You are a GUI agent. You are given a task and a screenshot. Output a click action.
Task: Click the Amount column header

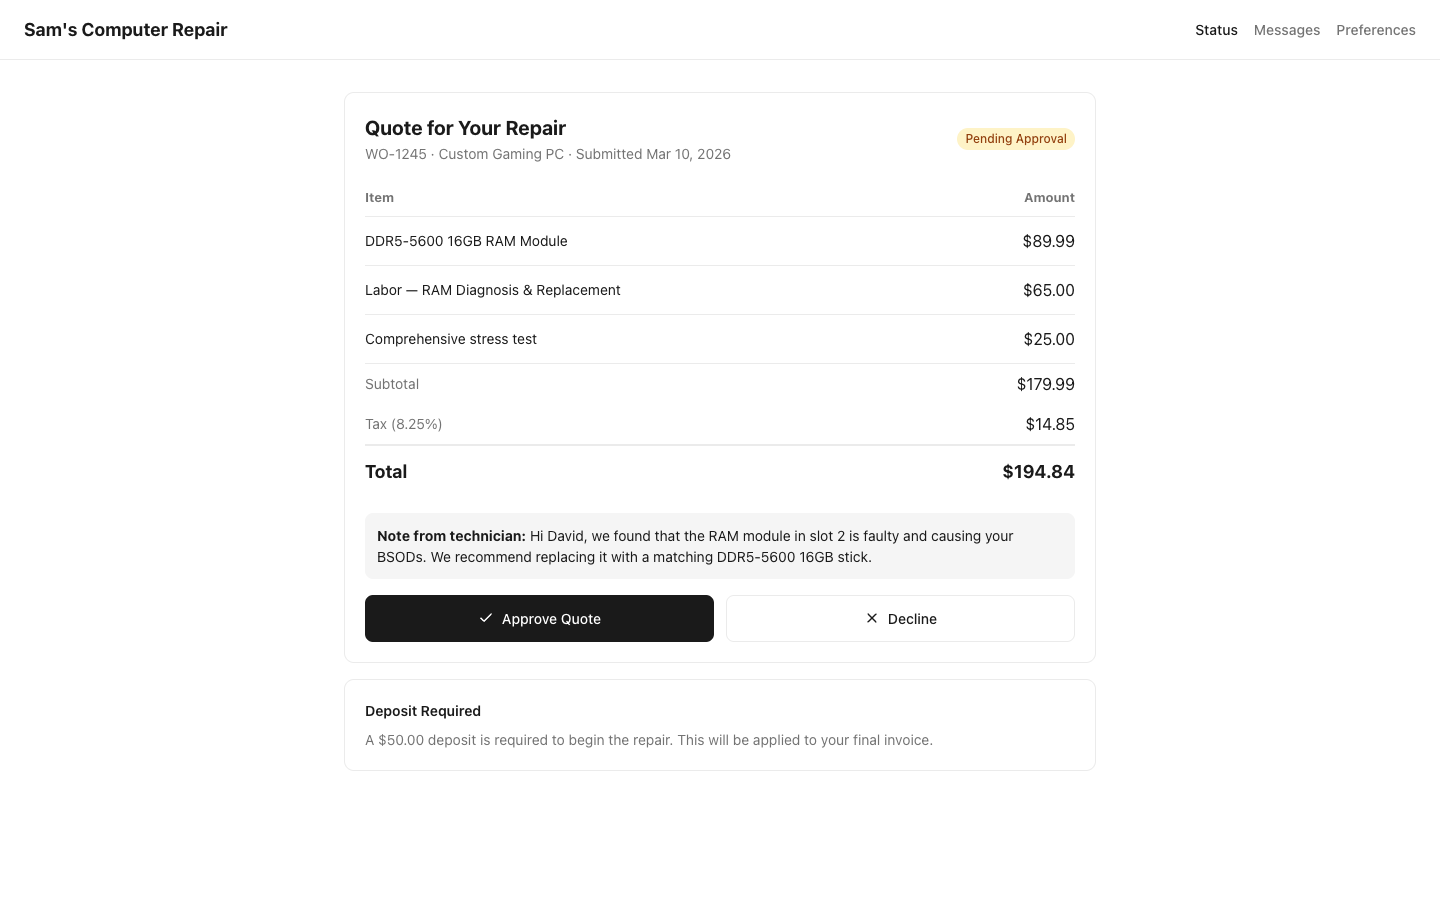(1049, 197)
